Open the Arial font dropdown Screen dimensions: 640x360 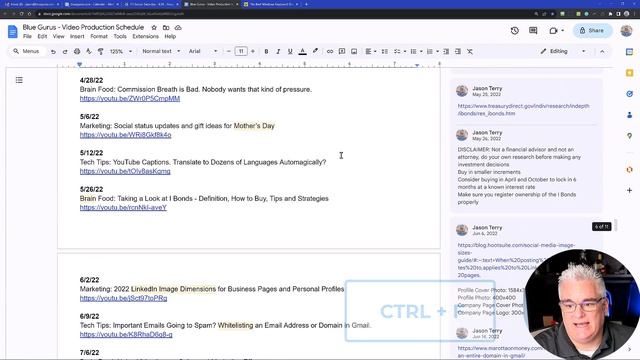[203, 51]
